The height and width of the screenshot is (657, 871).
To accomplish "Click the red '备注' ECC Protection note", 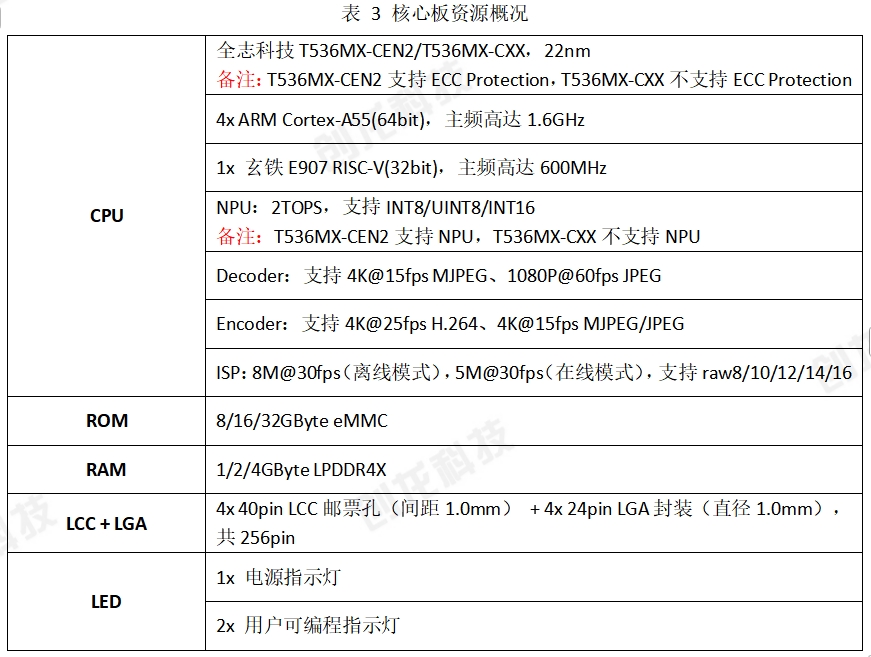I will 534,80.
